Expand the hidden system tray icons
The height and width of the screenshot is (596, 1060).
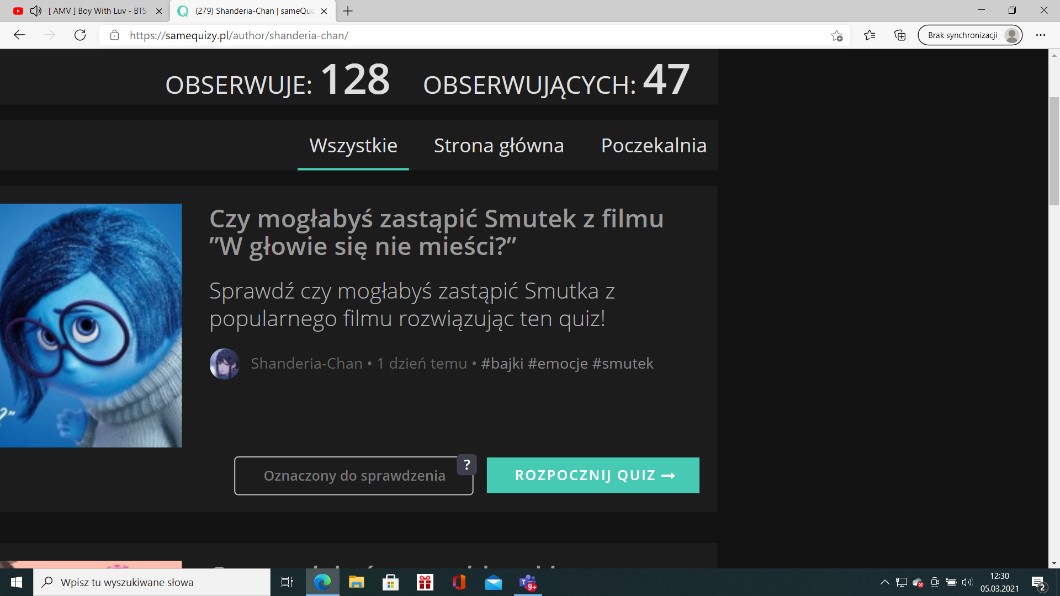click(885, 582)
